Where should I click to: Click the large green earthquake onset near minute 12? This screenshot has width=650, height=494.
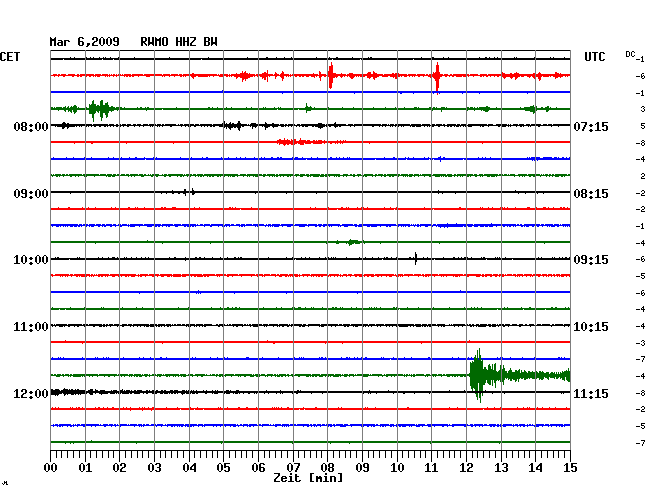[x=478, y=375]
